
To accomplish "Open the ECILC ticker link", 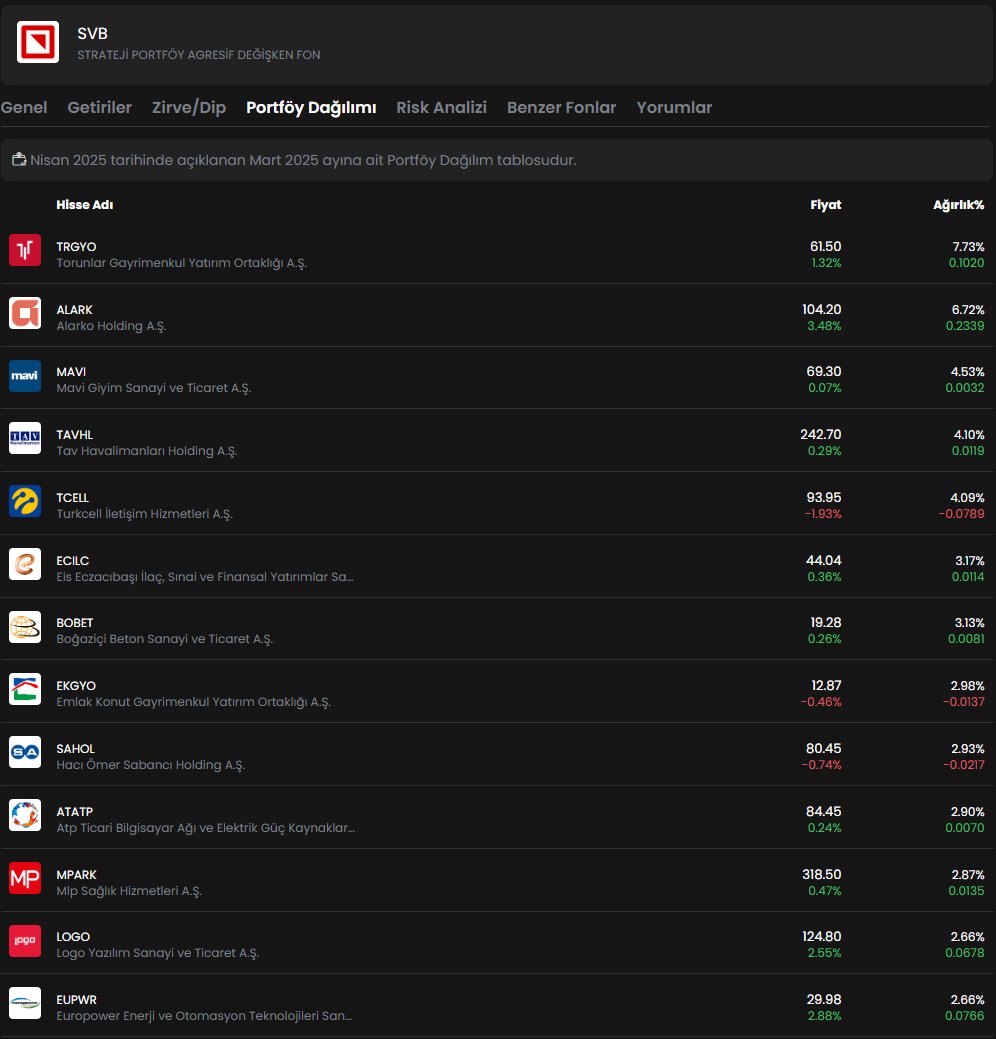I will [x=72, y=561].
